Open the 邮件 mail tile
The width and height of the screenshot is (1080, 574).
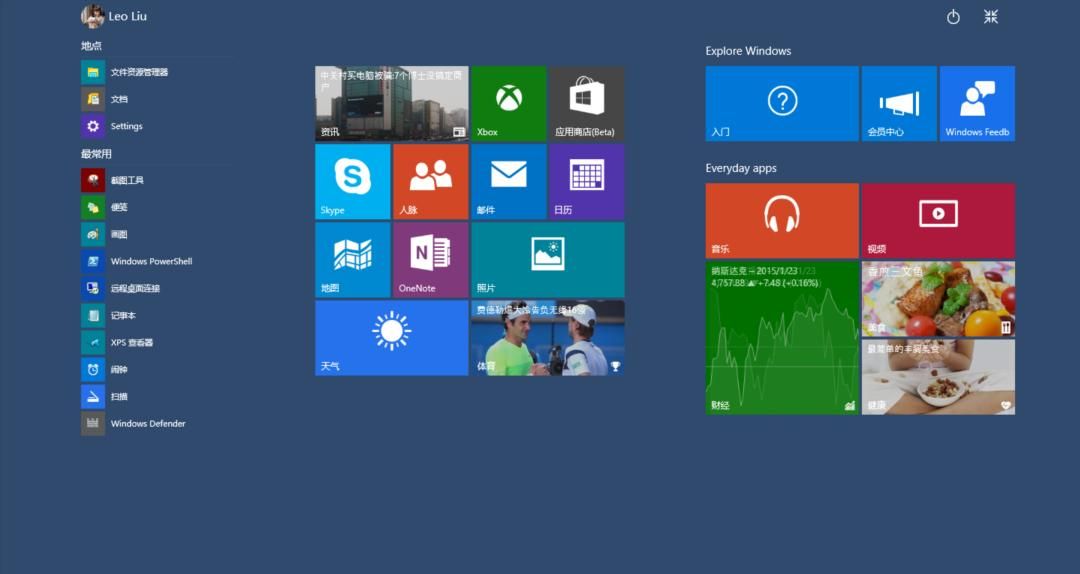tap(509, 181)
